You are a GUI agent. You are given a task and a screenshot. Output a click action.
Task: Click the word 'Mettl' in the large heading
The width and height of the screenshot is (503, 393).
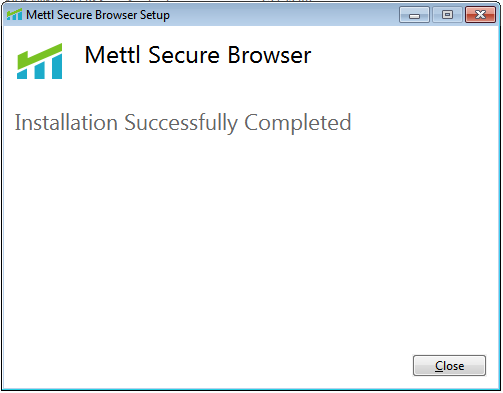pyautogui.click(x=113, y=55)
